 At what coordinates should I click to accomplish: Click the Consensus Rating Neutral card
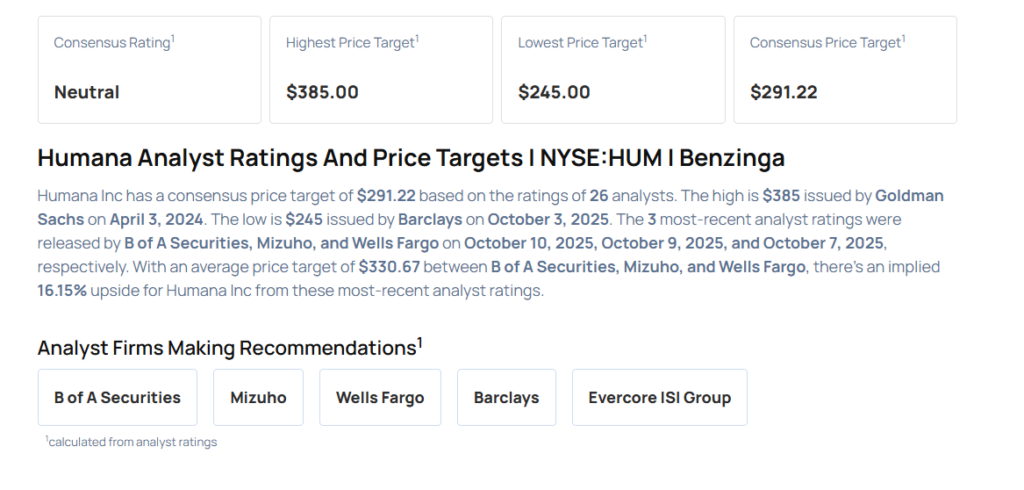coord(149,69)
